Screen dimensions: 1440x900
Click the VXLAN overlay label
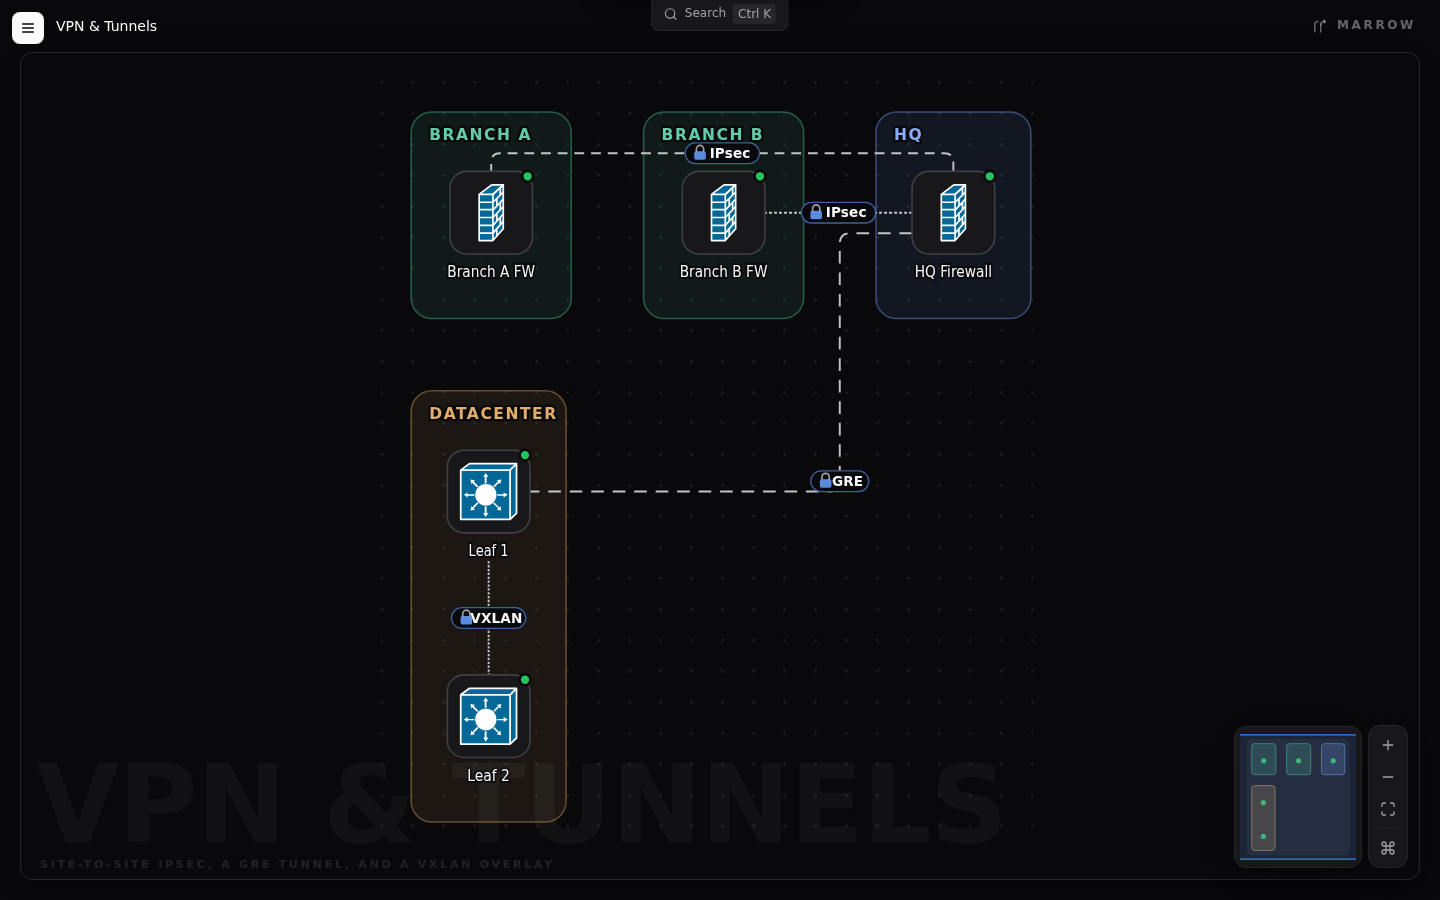tap(489, 618)
